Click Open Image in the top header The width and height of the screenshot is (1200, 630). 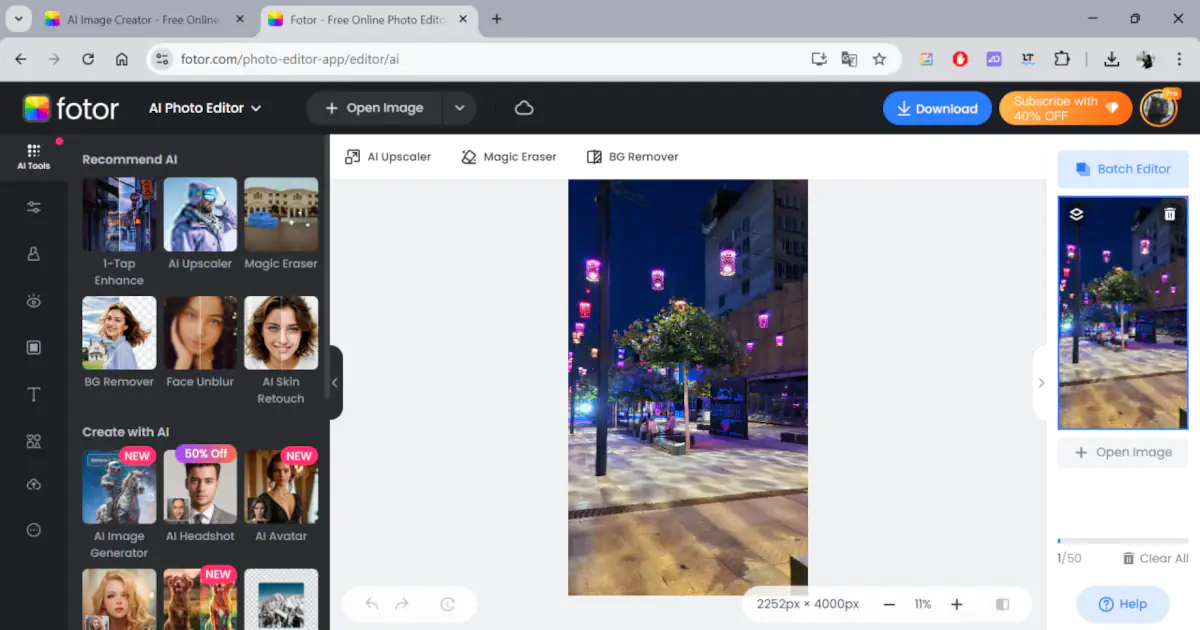click(374, 108)
